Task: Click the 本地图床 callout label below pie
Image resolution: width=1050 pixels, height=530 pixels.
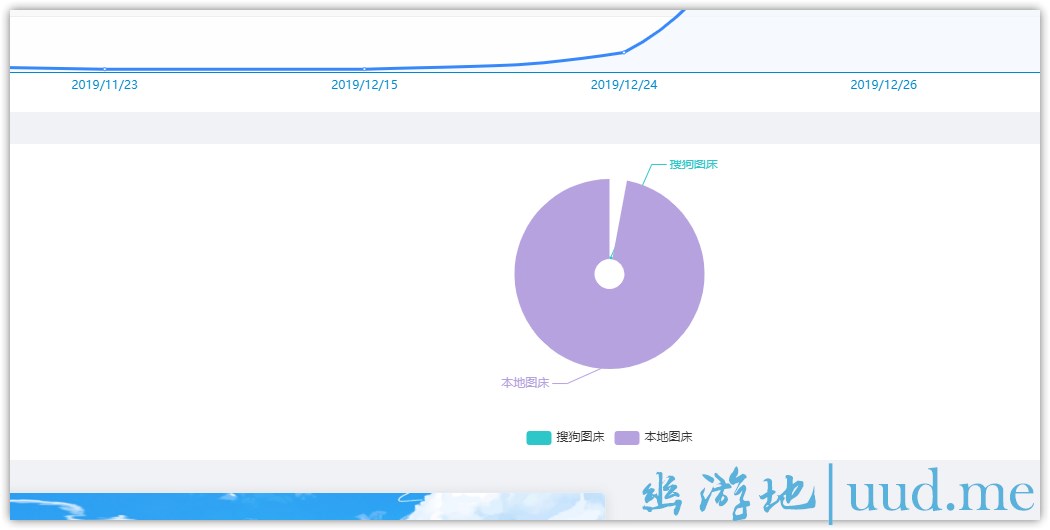Action: click(525, 382)
